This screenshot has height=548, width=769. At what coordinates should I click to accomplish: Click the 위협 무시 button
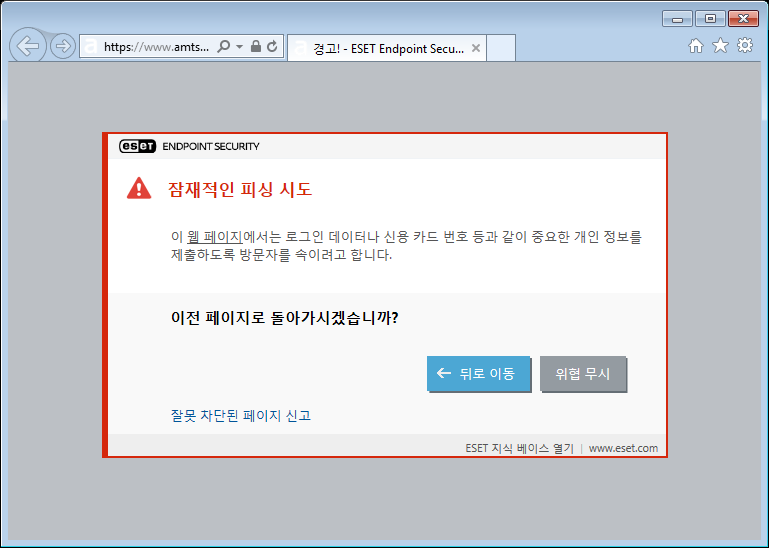coord(583,374)
